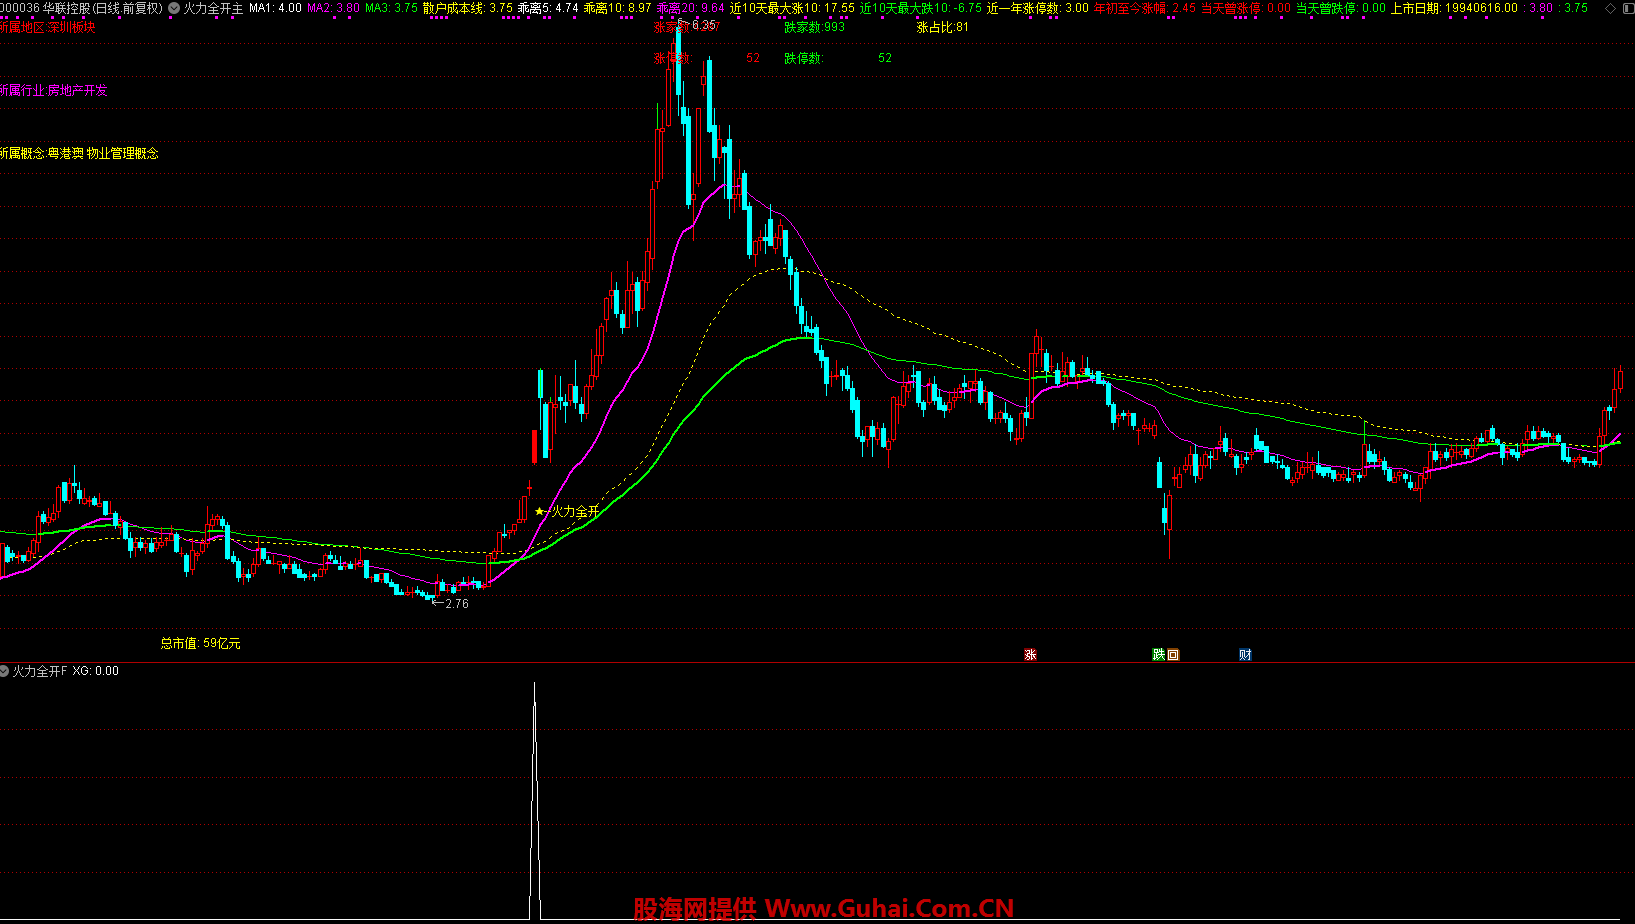Click the 回 event marker next to 跌
This screenshot has width=1635, height=924.
click(1173, 655)
